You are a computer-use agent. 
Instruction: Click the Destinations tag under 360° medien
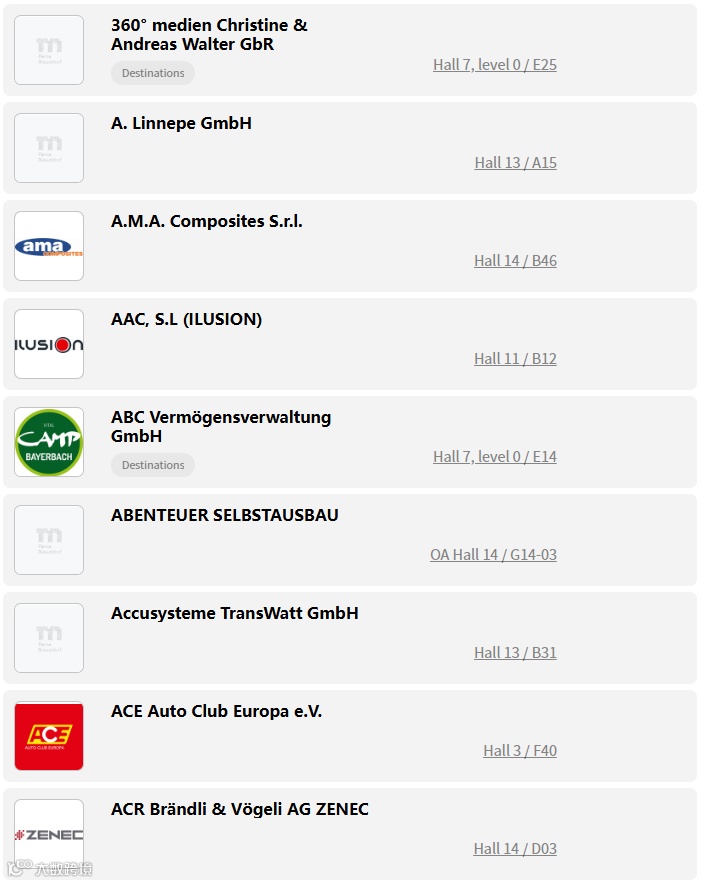click(153, 73)
